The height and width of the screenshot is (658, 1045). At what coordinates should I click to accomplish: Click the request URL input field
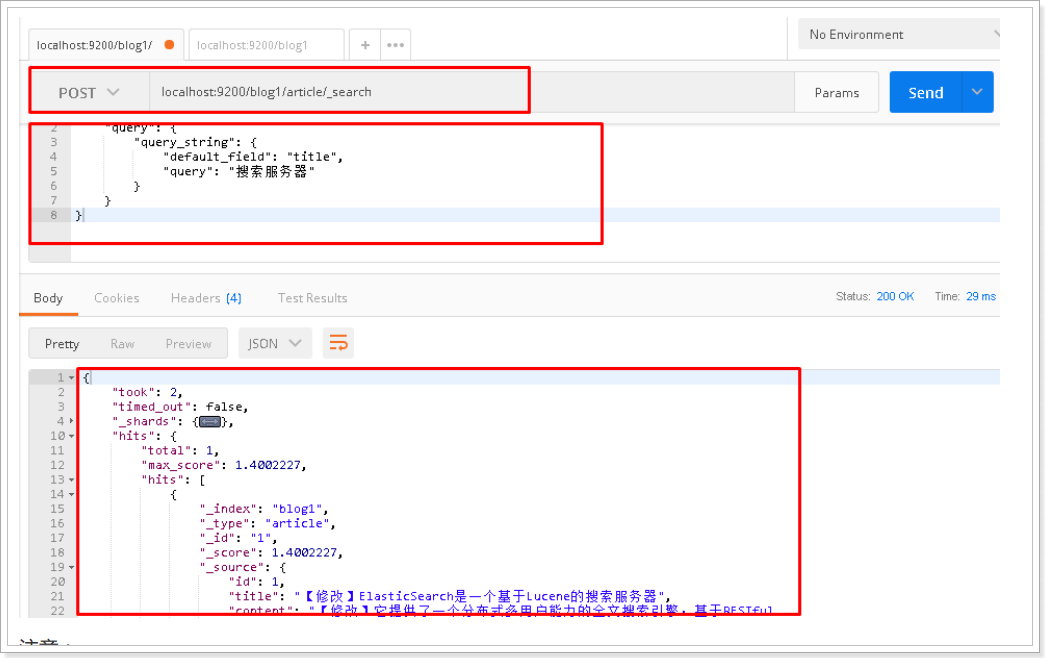(471, 92)
